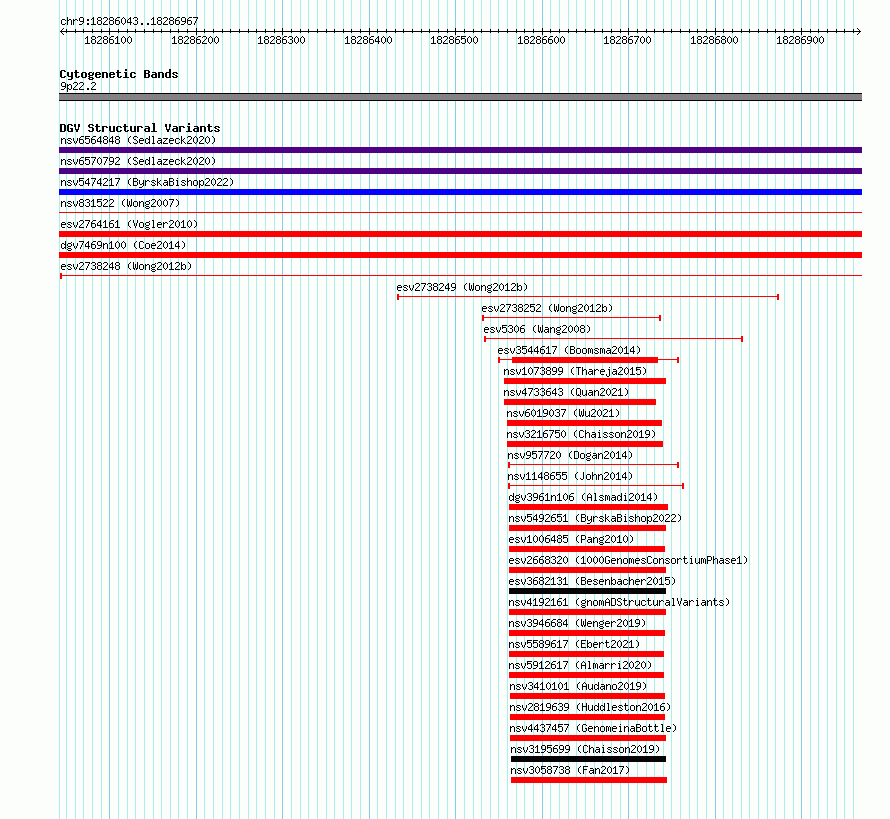Open nsv5474217 (ByrskaBishop2022) label
890x819 pixels.
coord(147,182)
